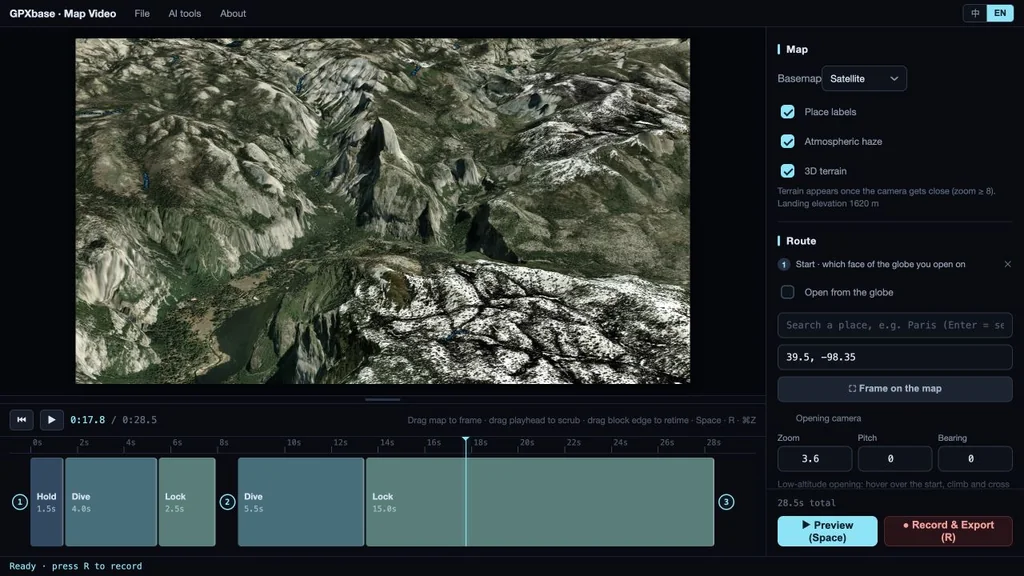1024x576 pixels.
Task: Click the Landing elevation 1620 m text
Action: [828, 203]
